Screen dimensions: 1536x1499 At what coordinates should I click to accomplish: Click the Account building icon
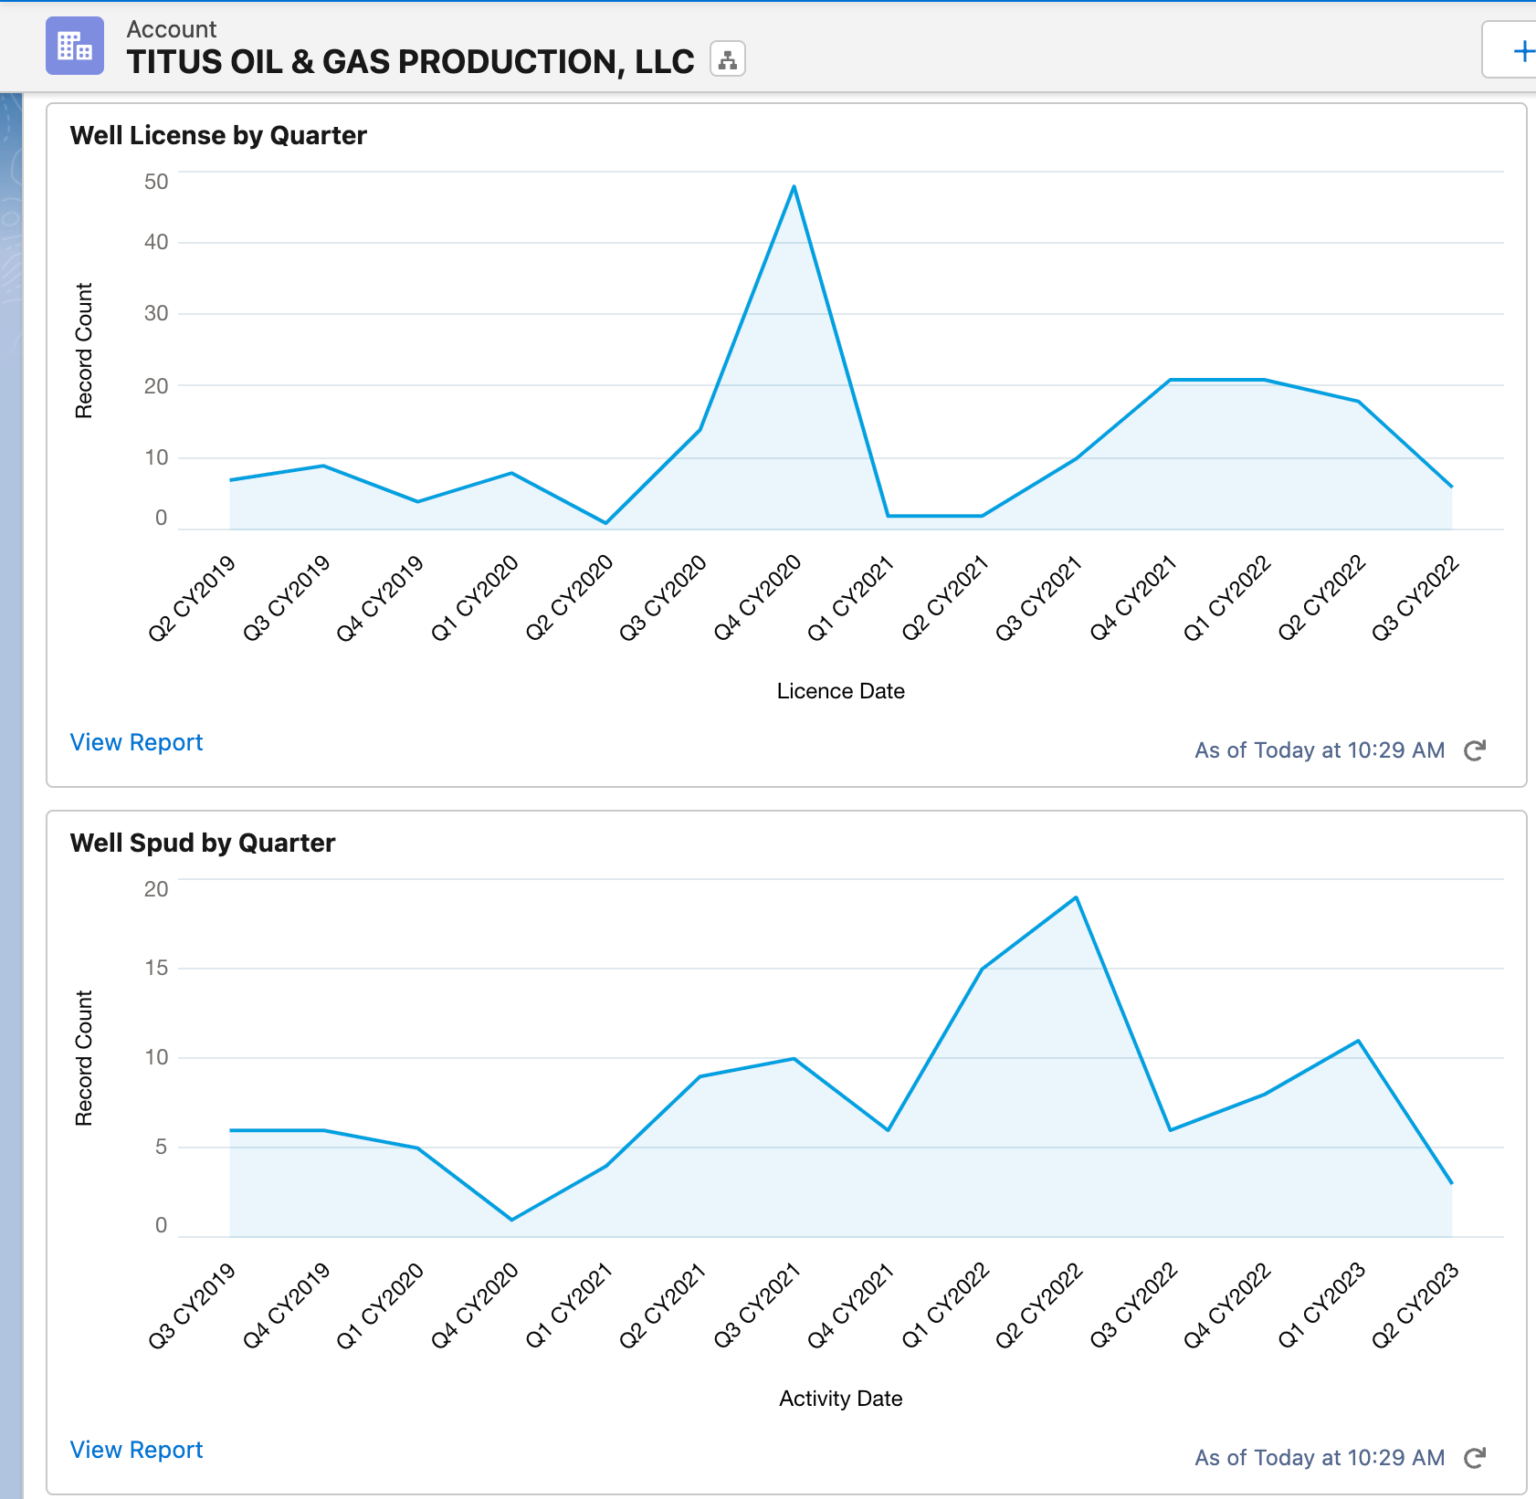[75, 46]
